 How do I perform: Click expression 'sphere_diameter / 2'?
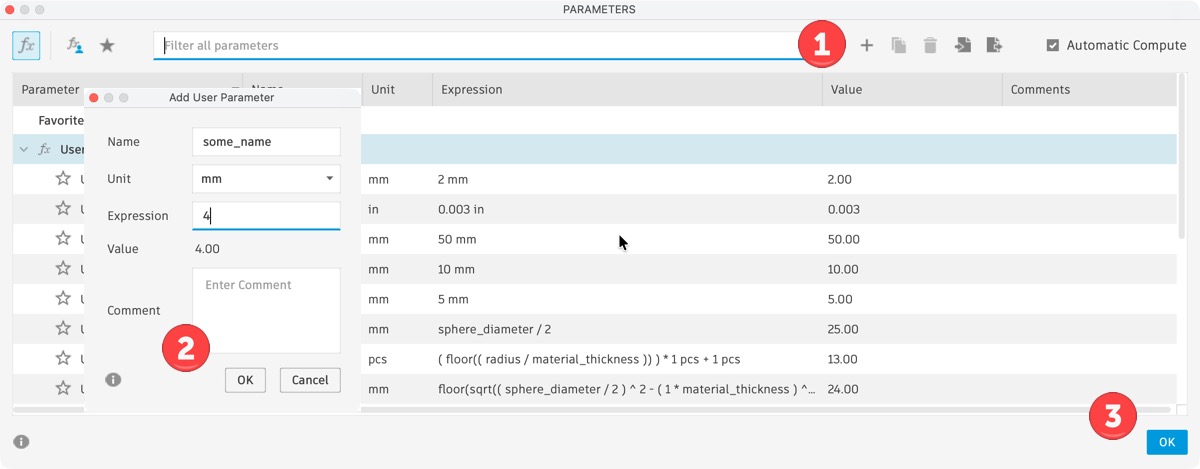point(497,329)
